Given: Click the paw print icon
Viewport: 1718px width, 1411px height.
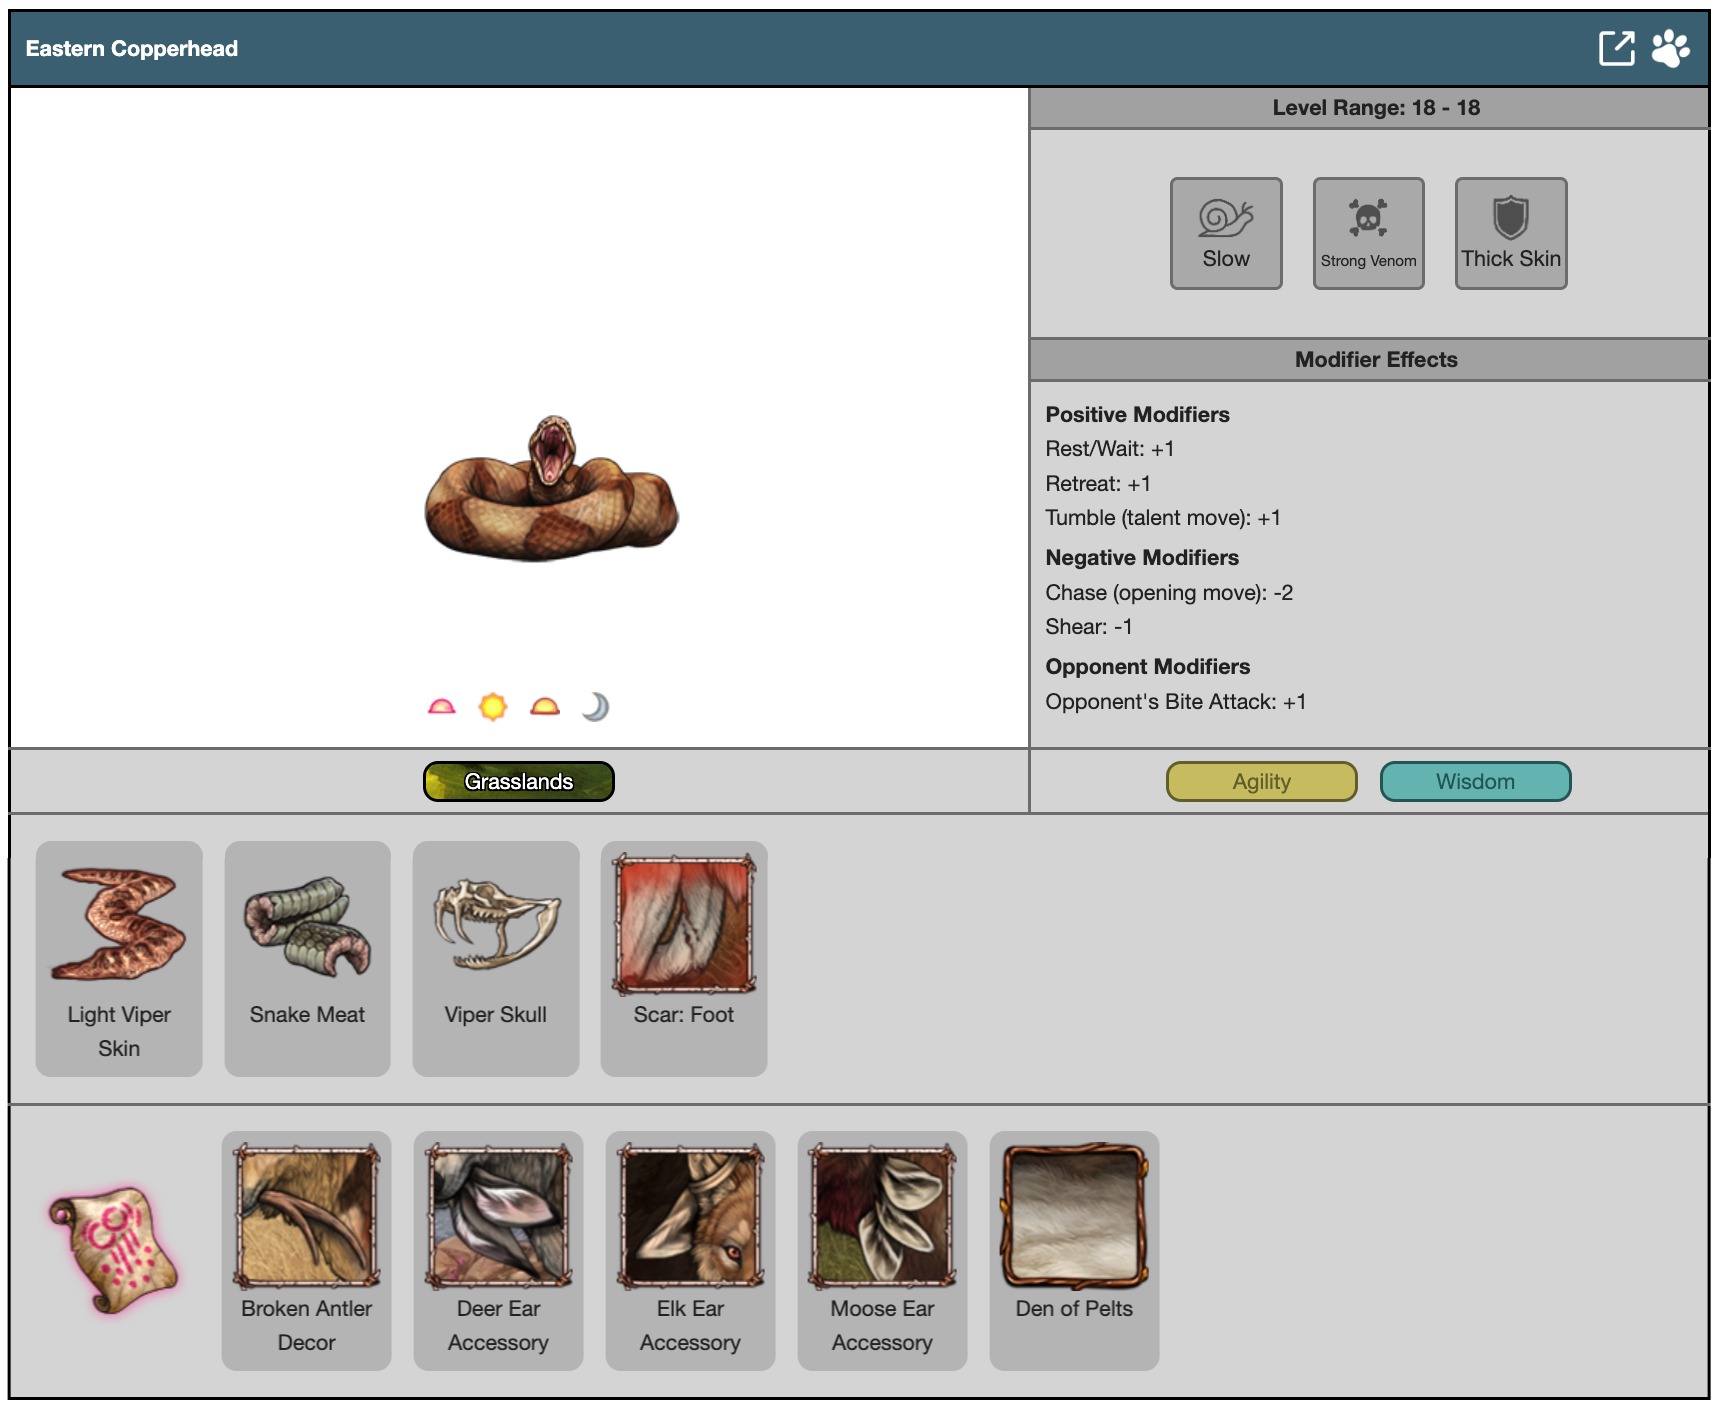Looking at the screenshot, I should tap(1670, 48).
